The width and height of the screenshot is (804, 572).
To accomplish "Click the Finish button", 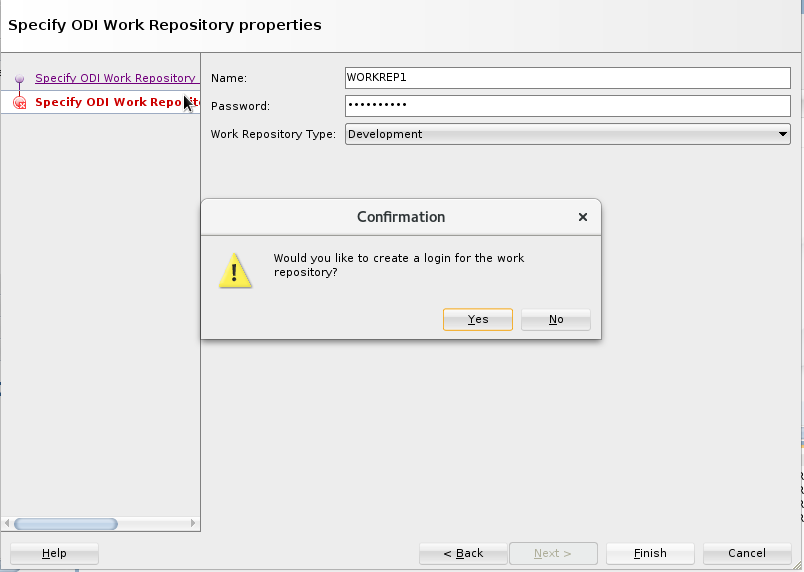I will [x=650, y=554].
